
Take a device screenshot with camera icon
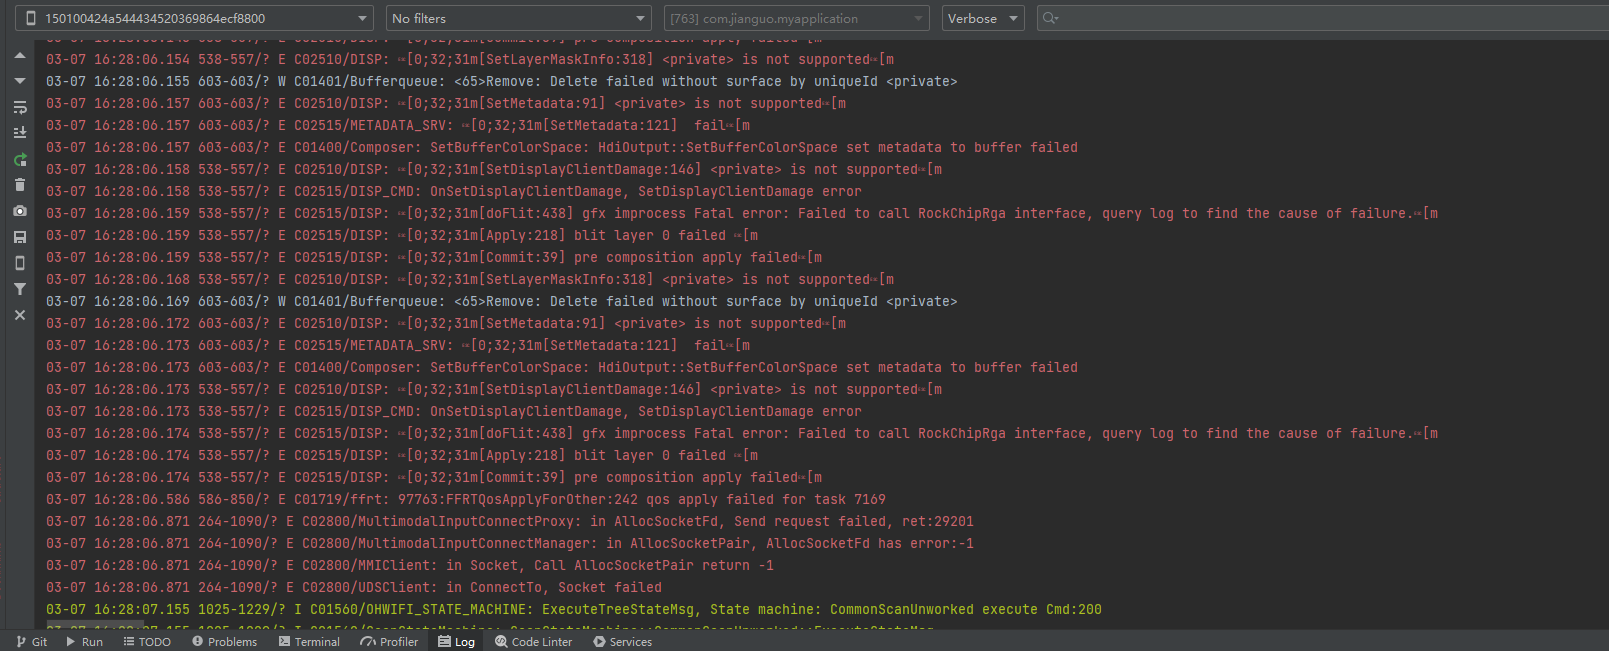click(19, 211)
